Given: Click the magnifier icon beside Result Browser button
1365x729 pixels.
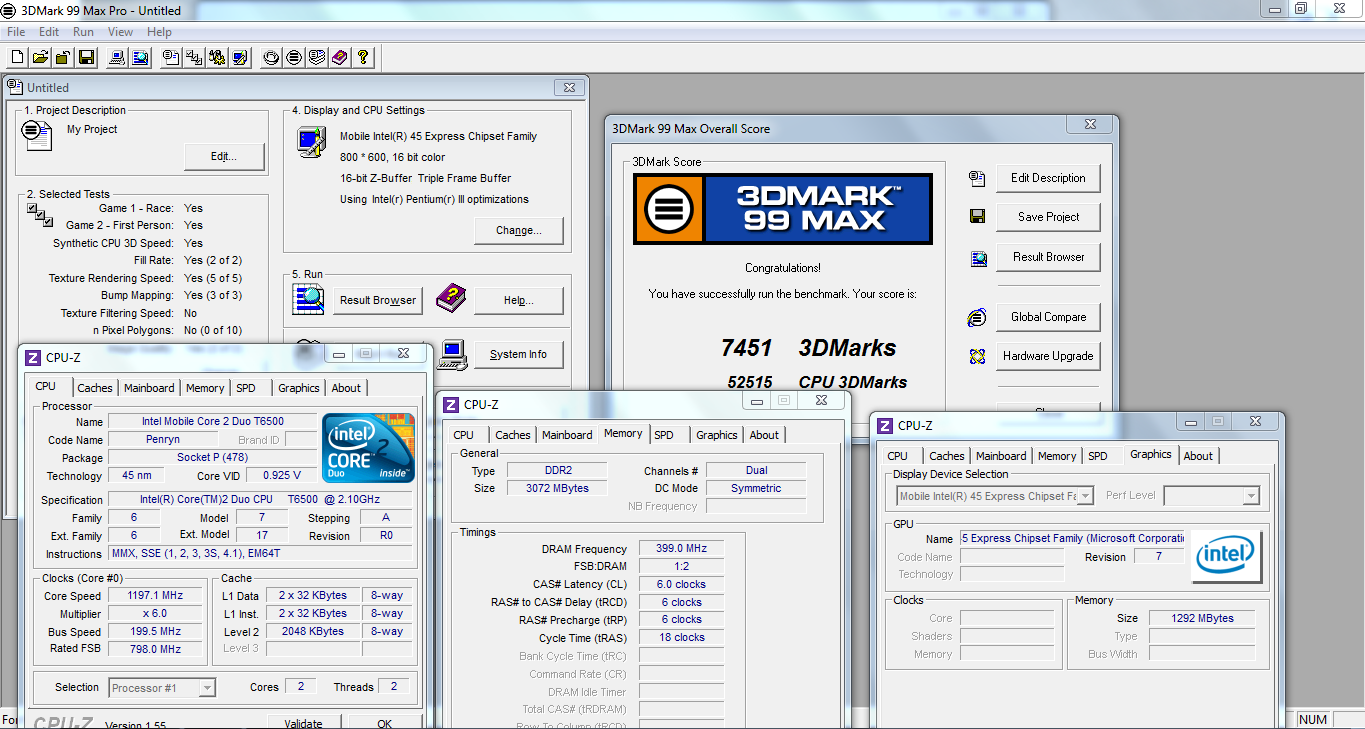Looking at the screenshot, I should click(x=308, y=299).
